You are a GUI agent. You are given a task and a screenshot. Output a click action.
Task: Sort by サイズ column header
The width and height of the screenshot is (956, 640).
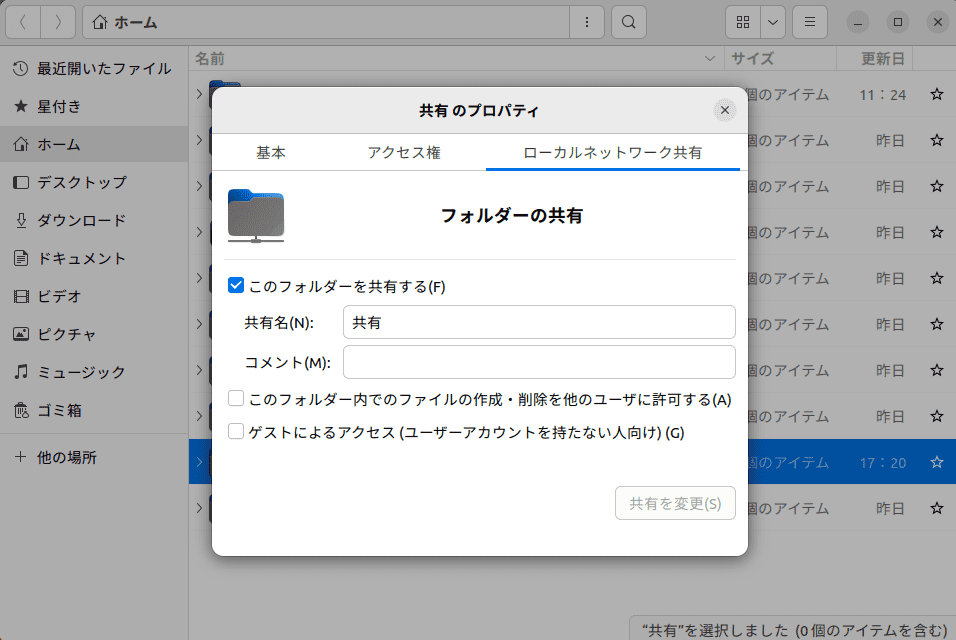[x=780, y=59]
